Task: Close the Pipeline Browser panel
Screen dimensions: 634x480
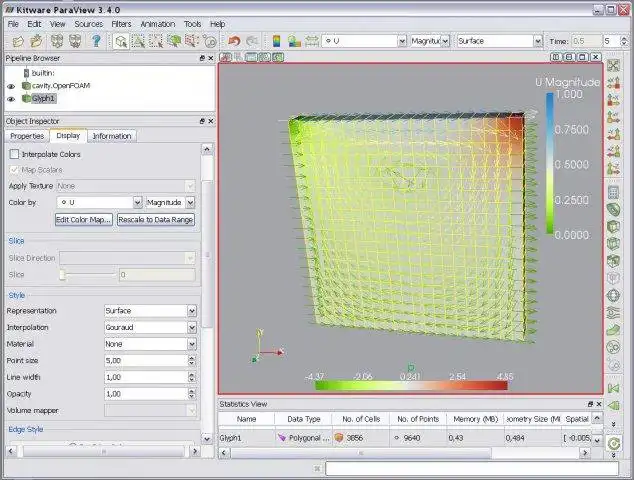Action: (211, 58)
